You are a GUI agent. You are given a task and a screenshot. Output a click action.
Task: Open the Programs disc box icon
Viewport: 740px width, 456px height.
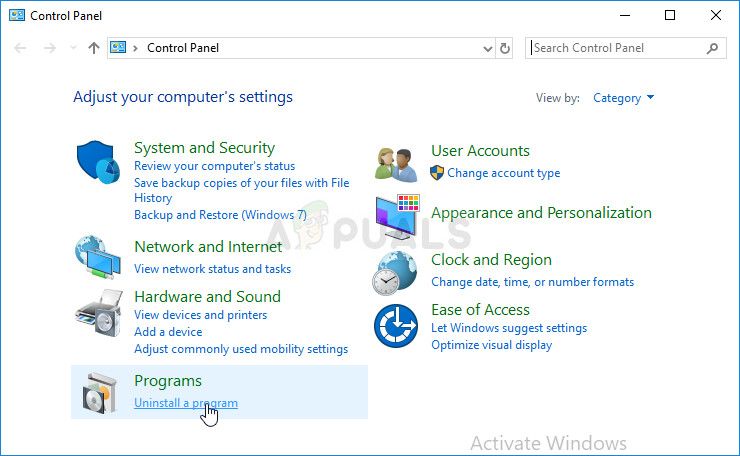tap(99, 393)
